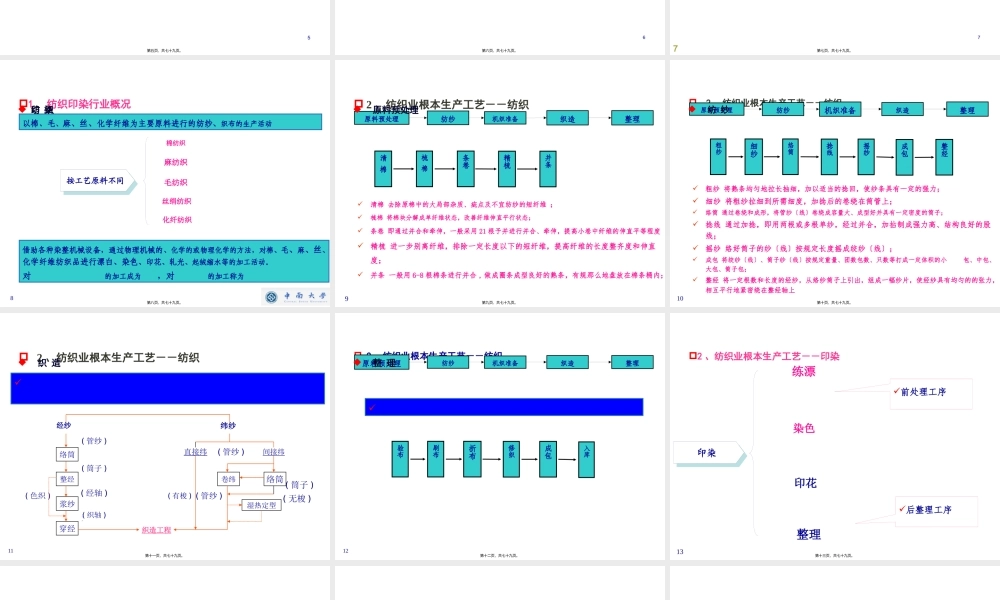Click the 染色 label on slide 13
Screen dimensions: 1000x600
pos(804,428)
